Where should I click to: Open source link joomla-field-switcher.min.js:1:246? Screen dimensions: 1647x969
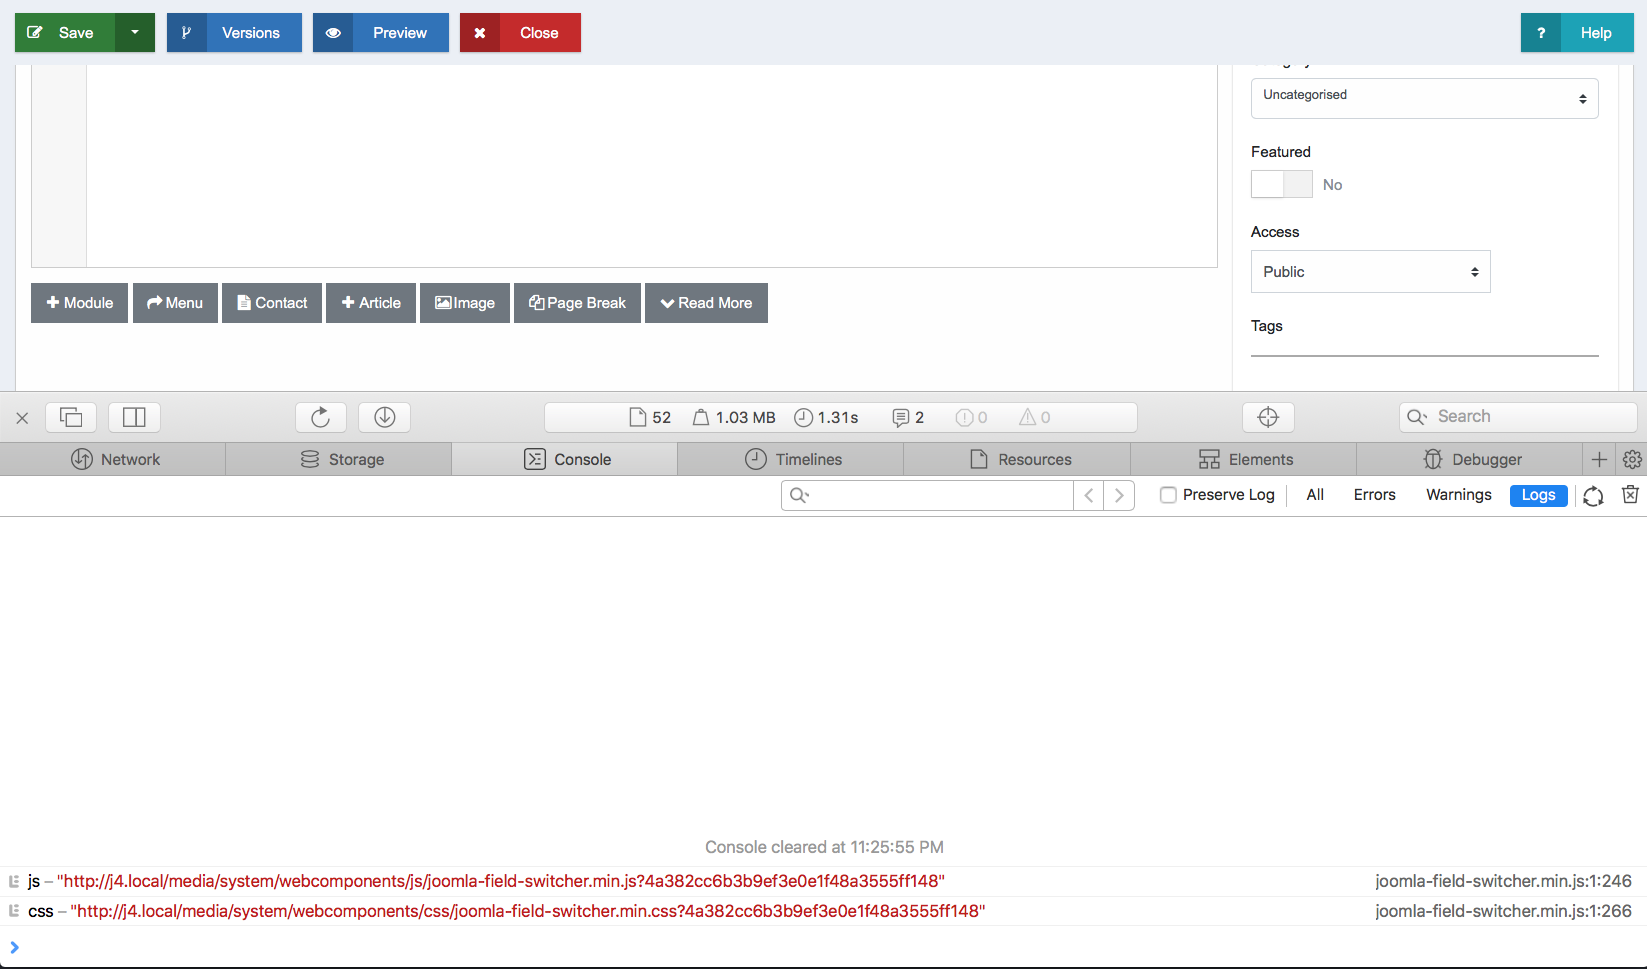[x=1503, y=881]
